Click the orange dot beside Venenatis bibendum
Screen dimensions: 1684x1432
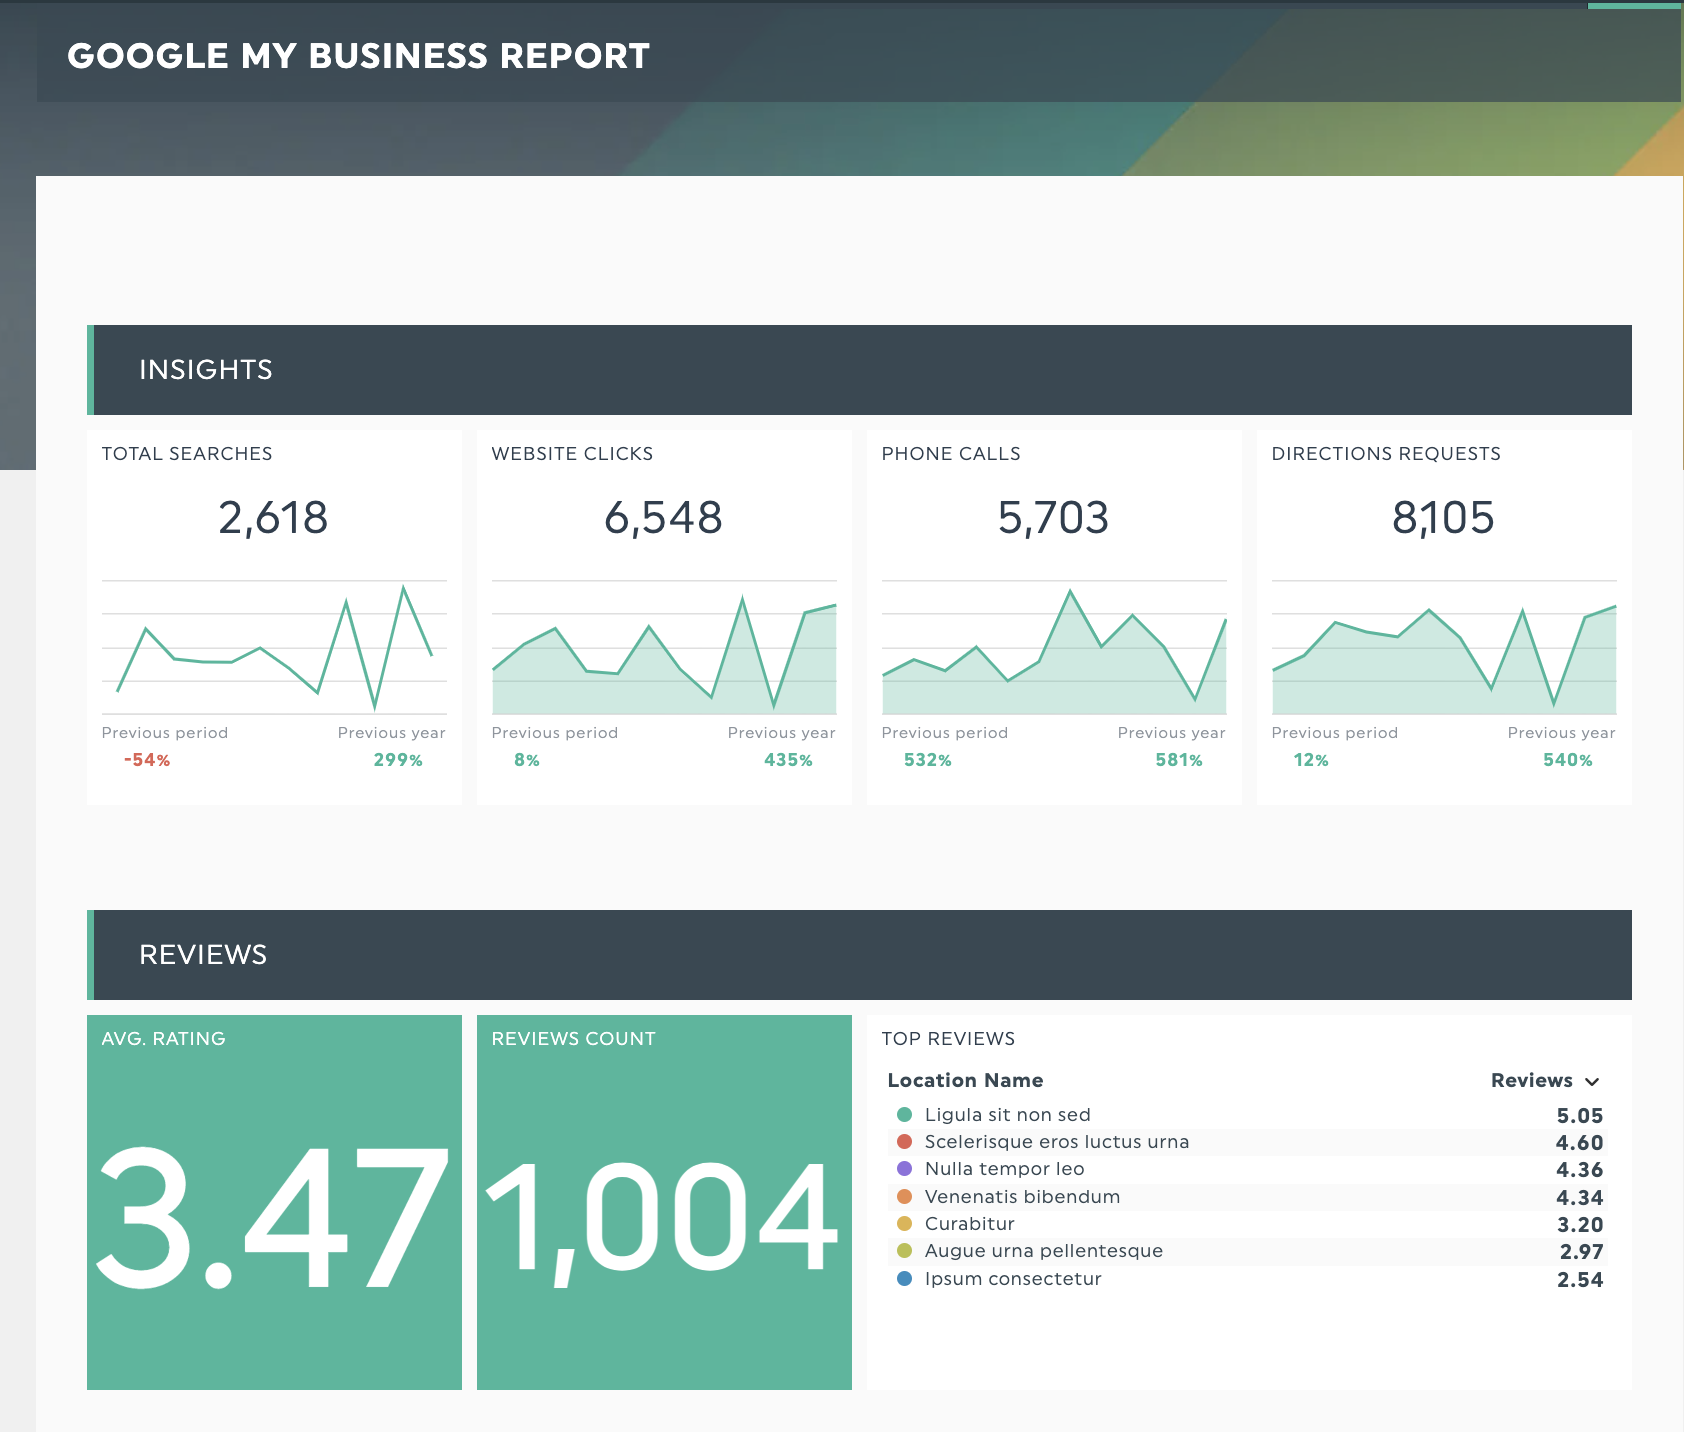(905, 1196)
